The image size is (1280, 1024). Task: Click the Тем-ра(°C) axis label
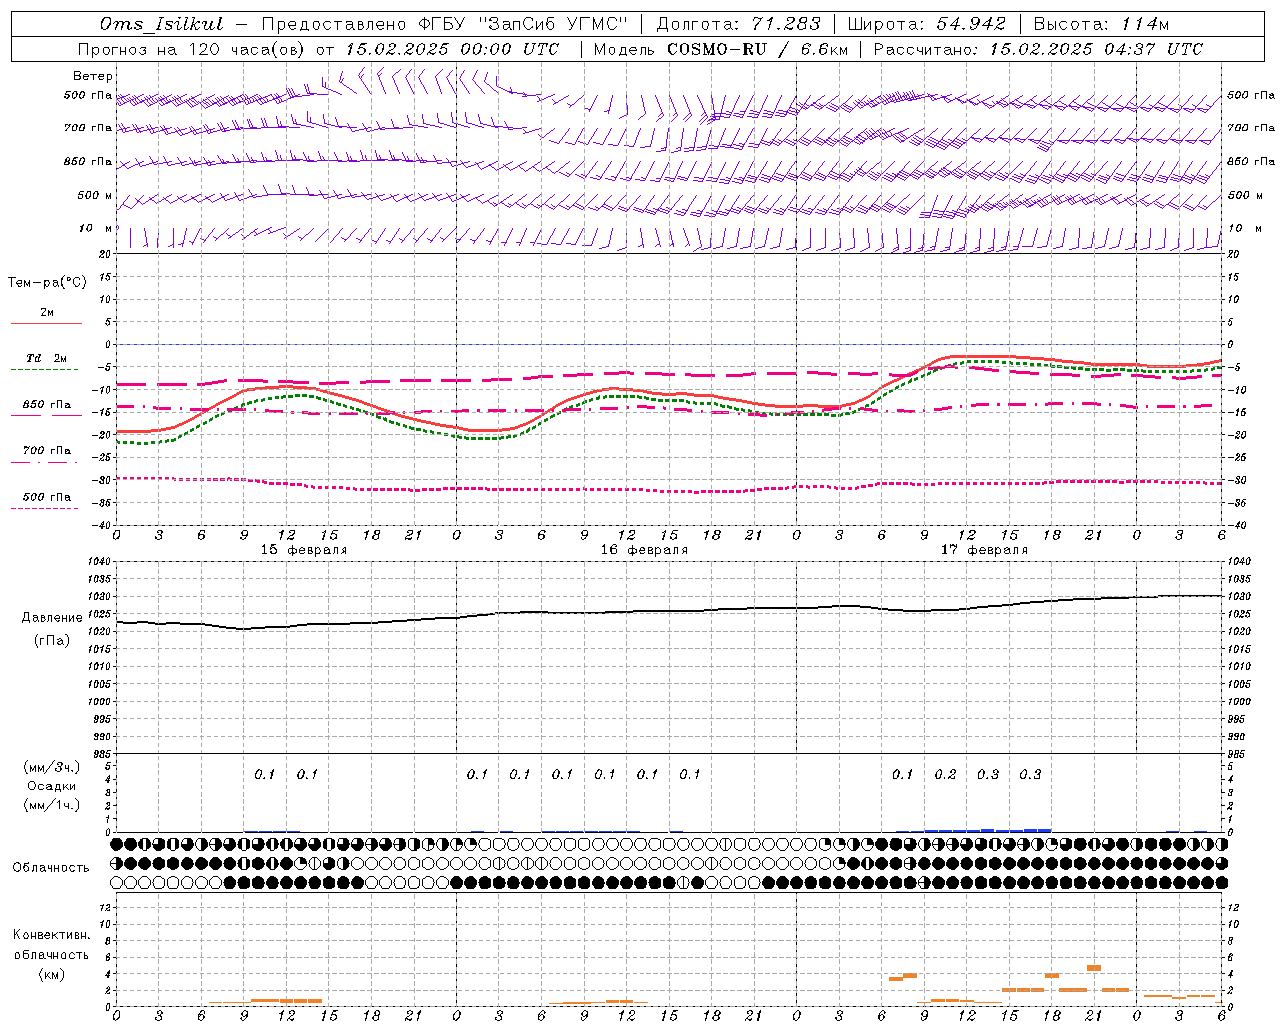pos(47,283)
